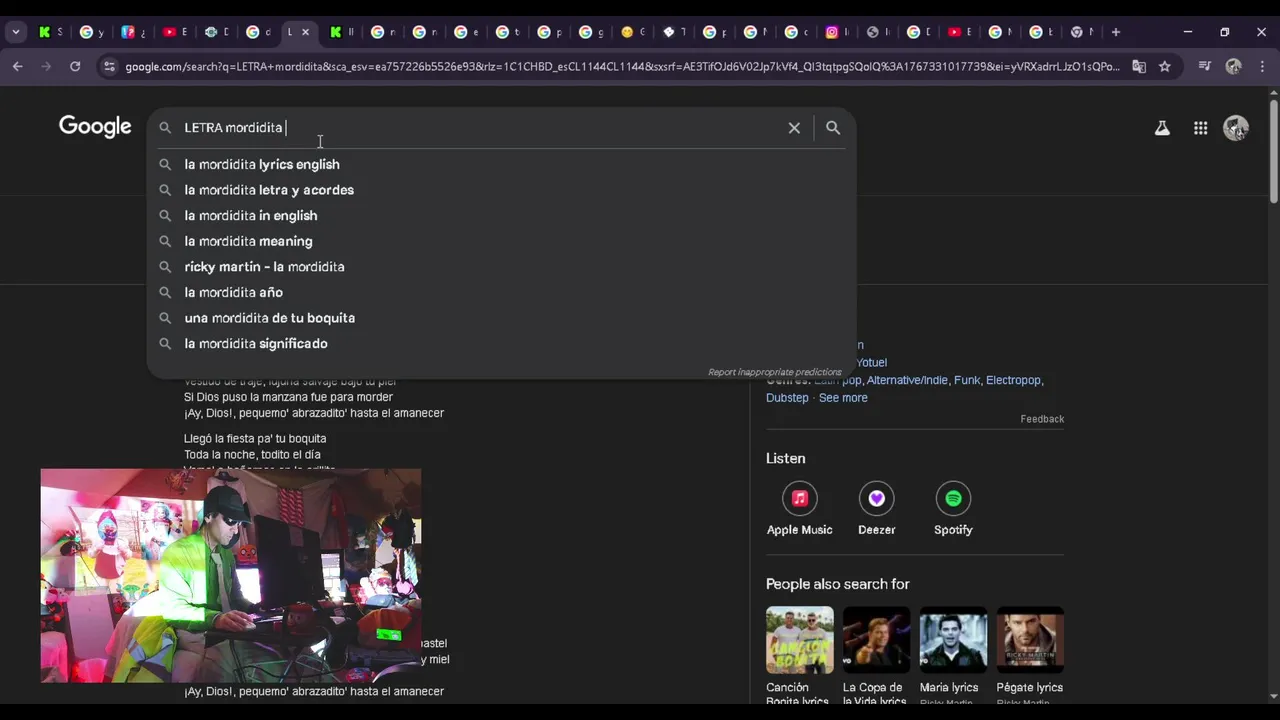Click the Google logo
Screen dimensions: 1280x720
(x=95, y=127)
